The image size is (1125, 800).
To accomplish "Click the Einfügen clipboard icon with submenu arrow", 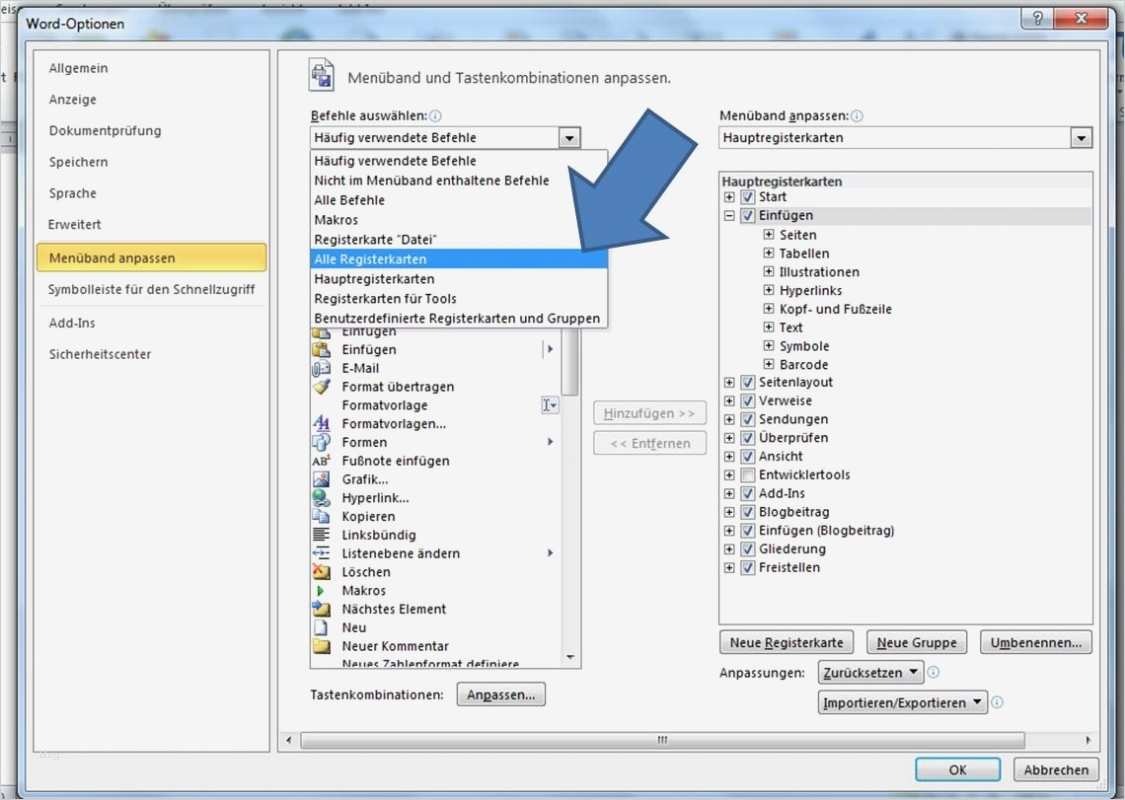I will (321, 349).
